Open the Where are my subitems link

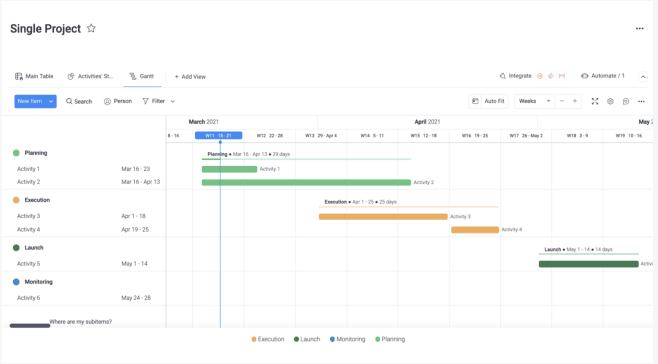point(81,322)
